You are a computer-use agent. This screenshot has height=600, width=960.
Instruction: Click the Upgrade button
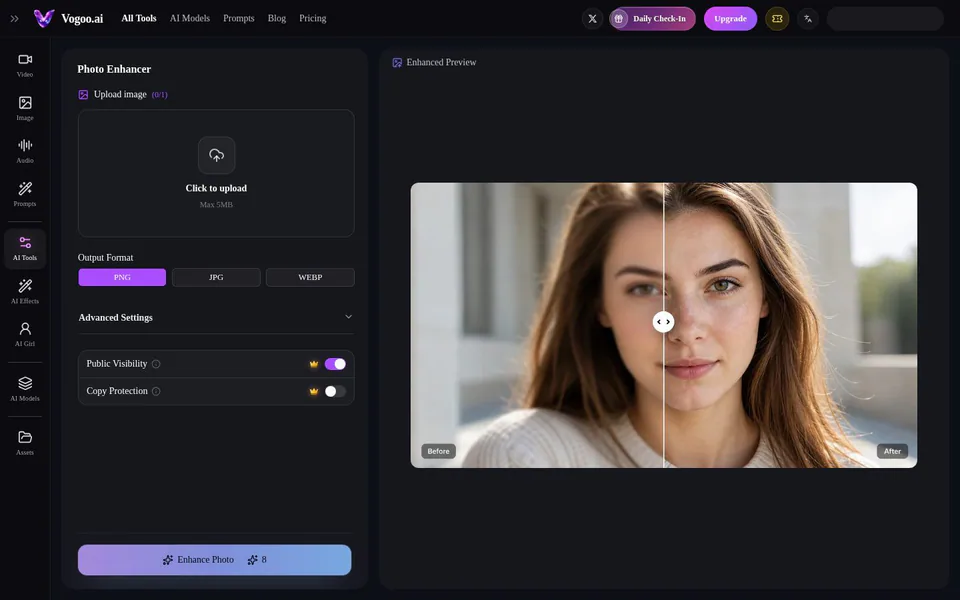[730, 18]
